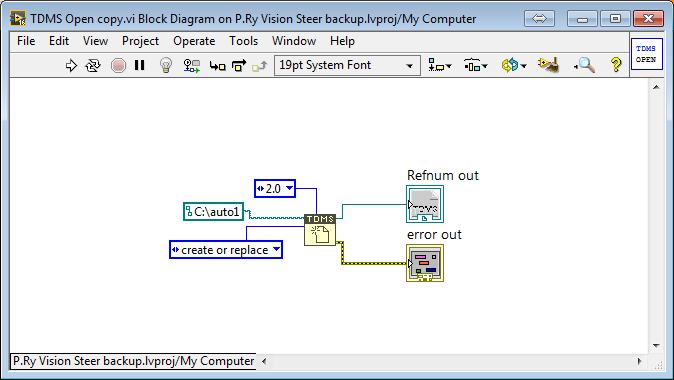Screen dimensions: 674x380
Task: Click the Run arrow button
Action: [x=71, y=65]
